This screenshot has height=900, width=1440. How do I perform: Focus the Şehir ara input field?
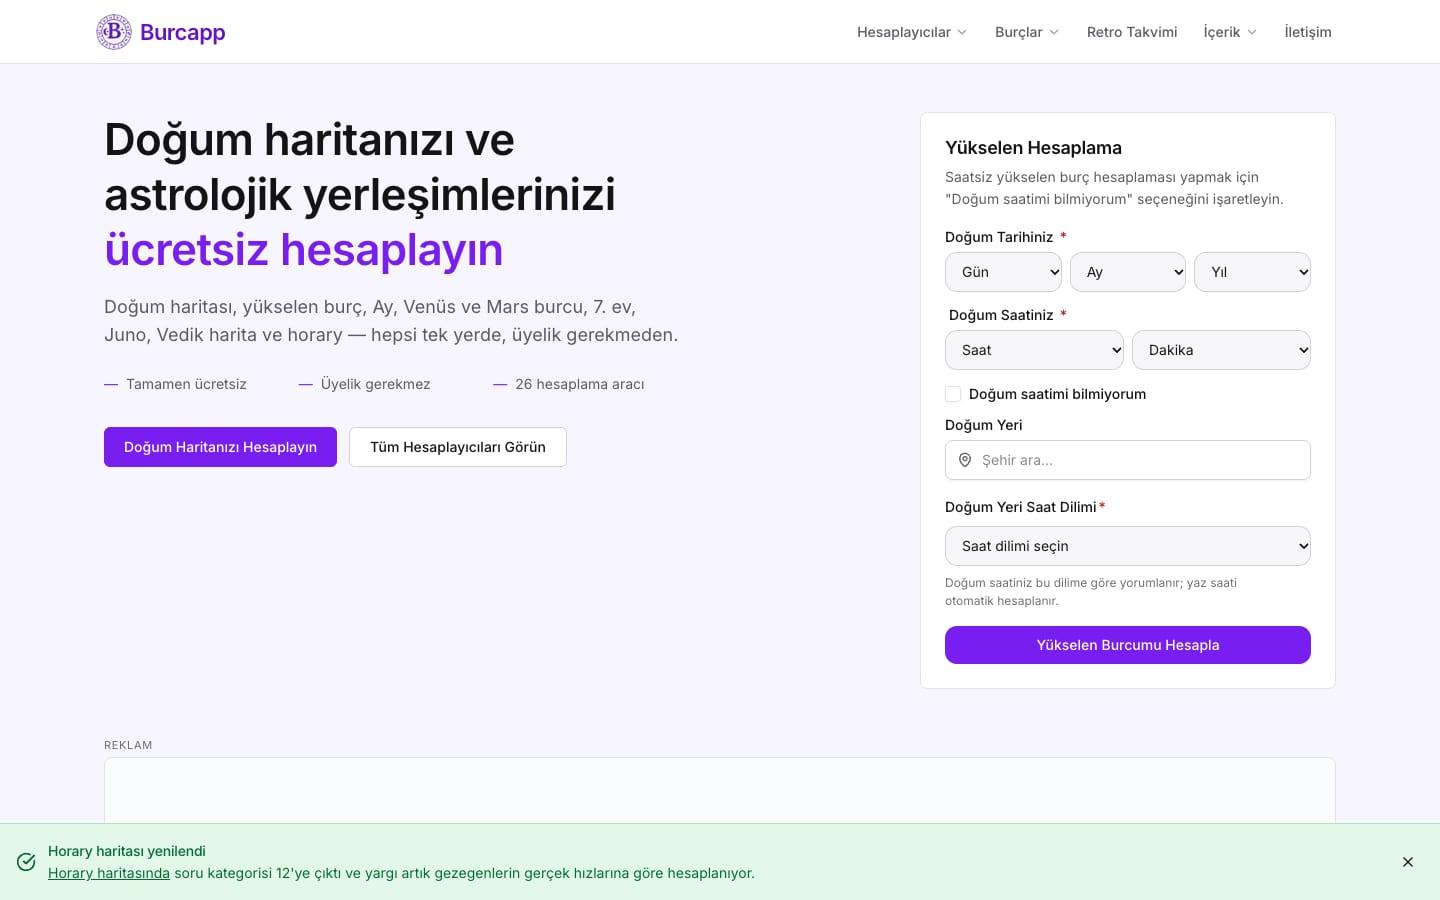point(1128,460)
